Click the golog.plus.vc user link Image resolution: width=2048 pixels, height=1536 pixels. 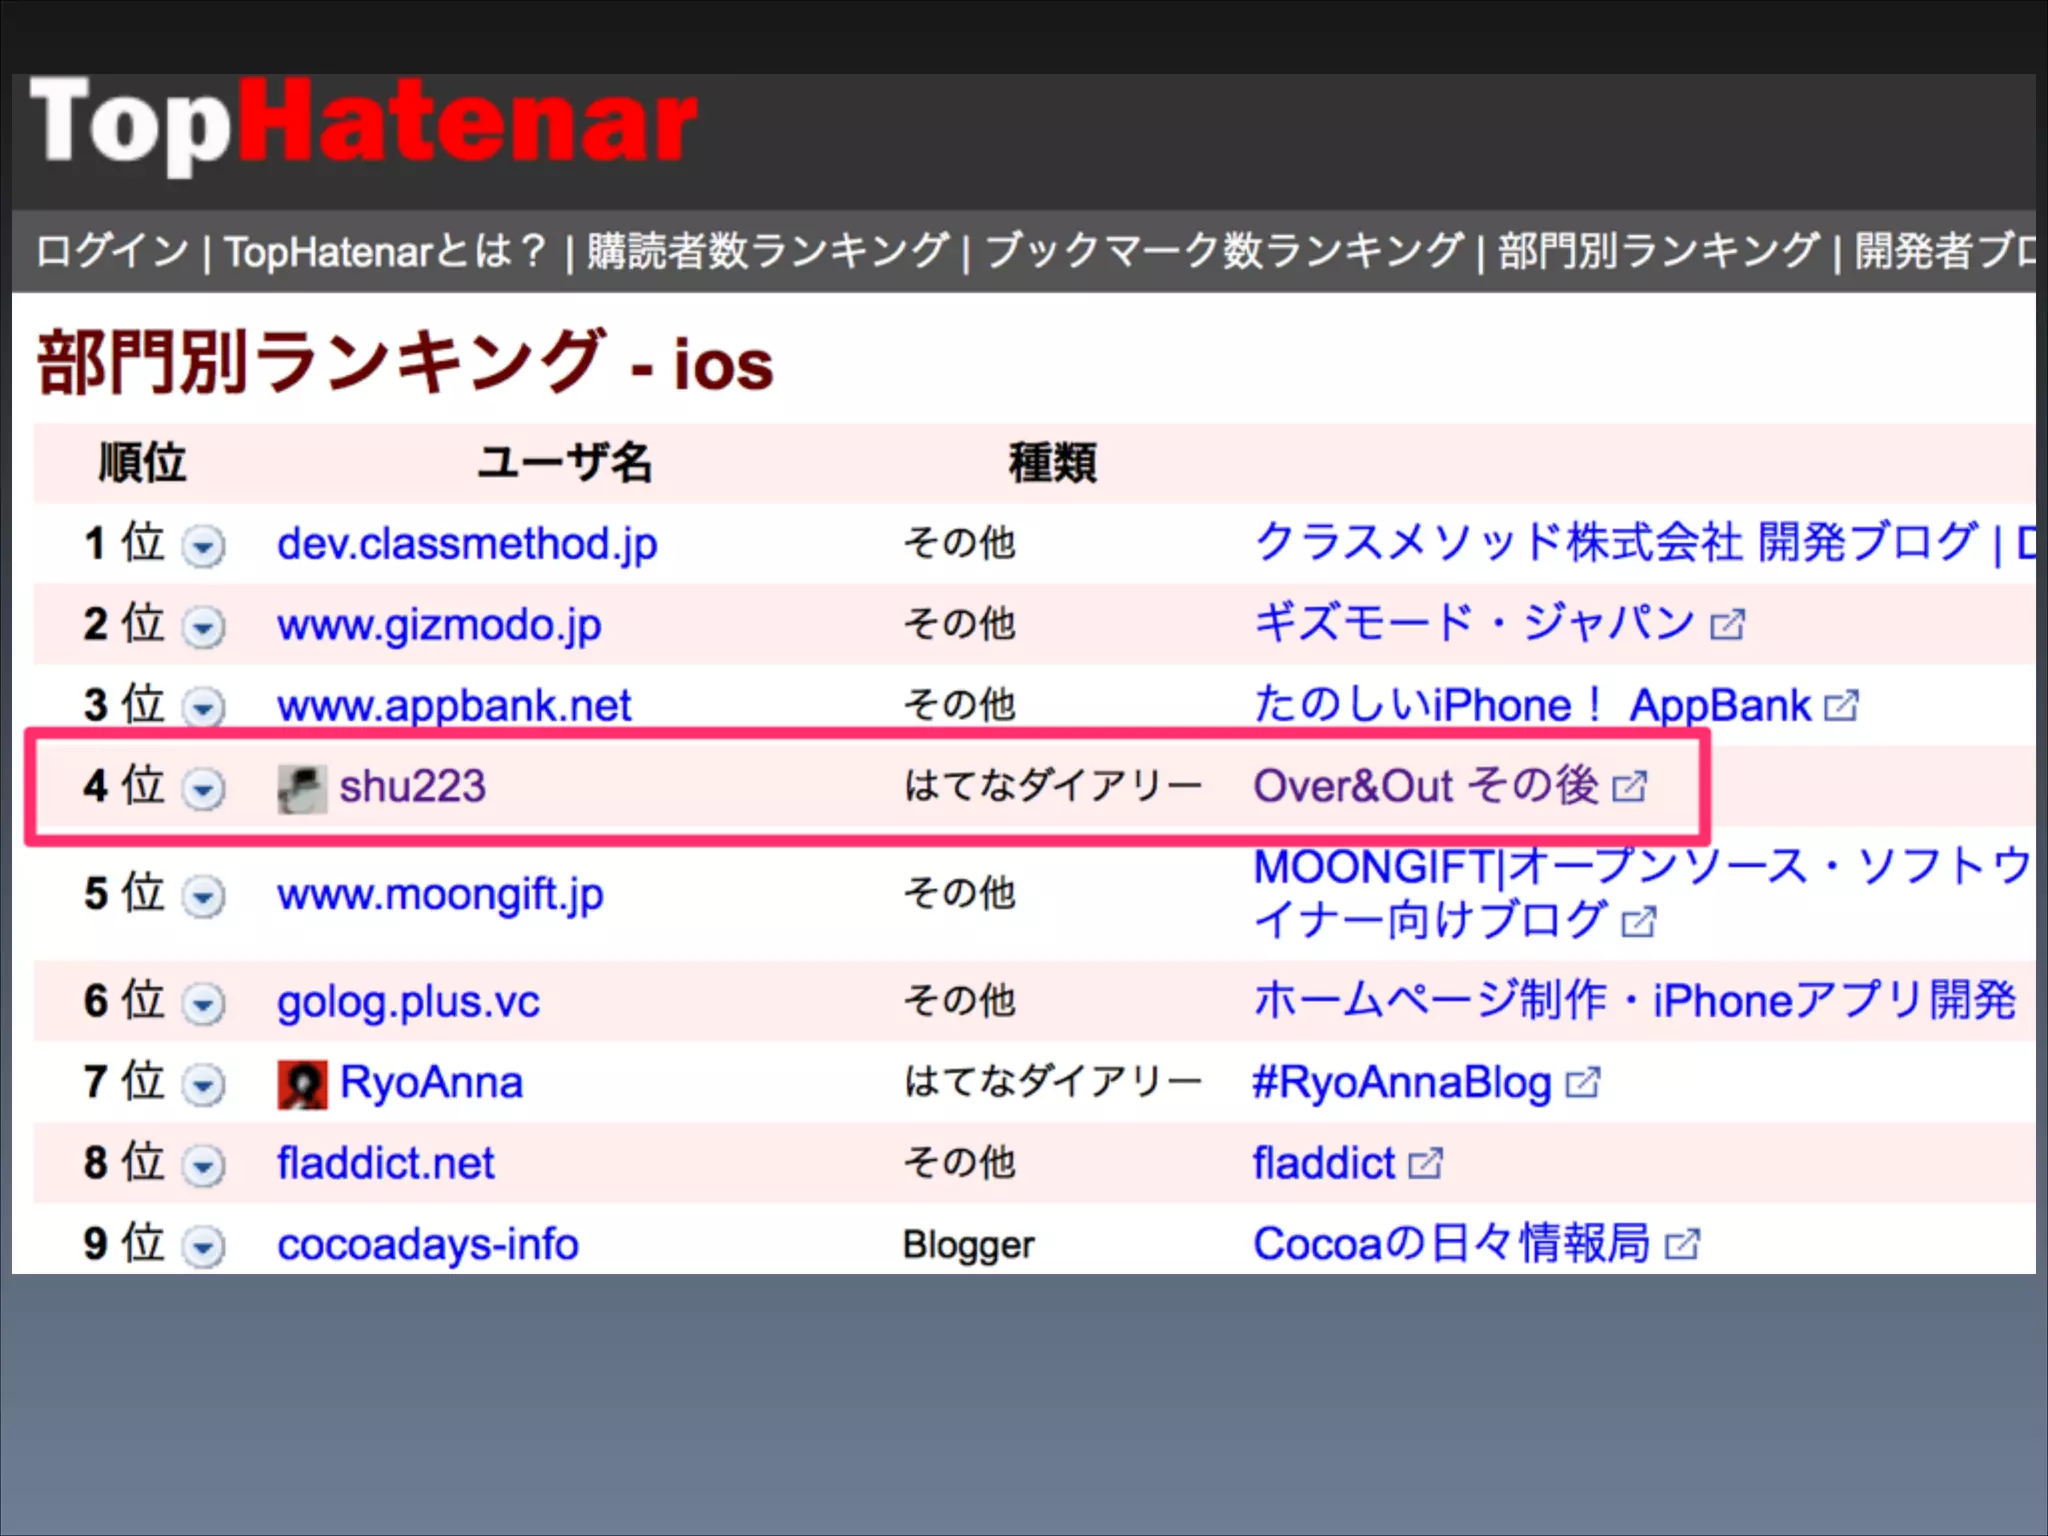[x=408, y=1001]
